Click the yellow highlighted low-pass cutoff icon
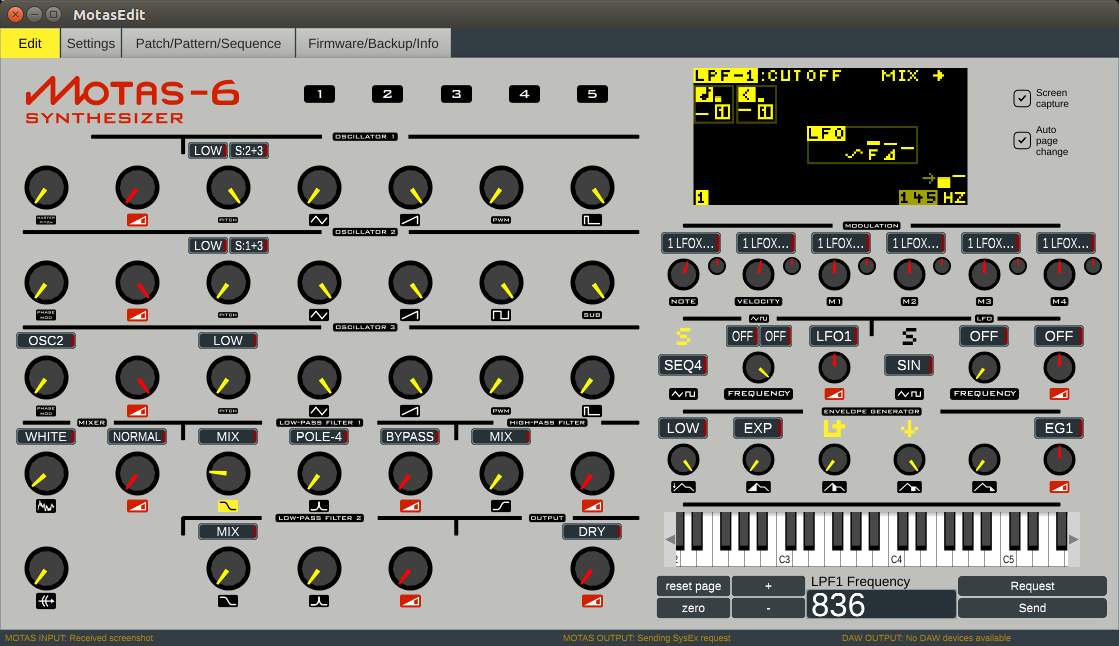Screen dimensions: 1119x646 228,506
